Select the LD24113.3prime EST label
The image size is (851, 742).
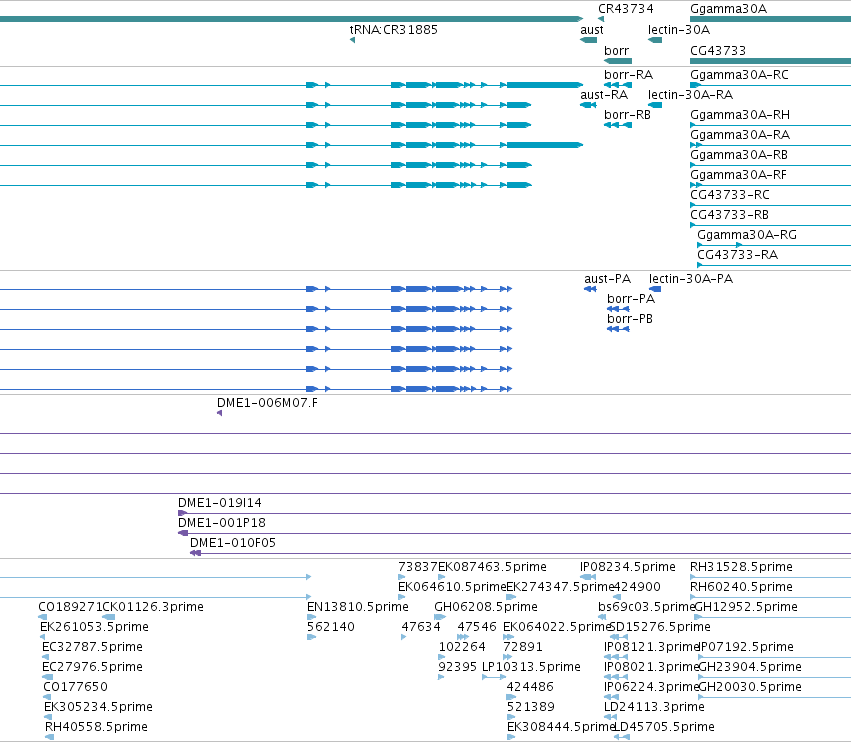tap(654, 707)
